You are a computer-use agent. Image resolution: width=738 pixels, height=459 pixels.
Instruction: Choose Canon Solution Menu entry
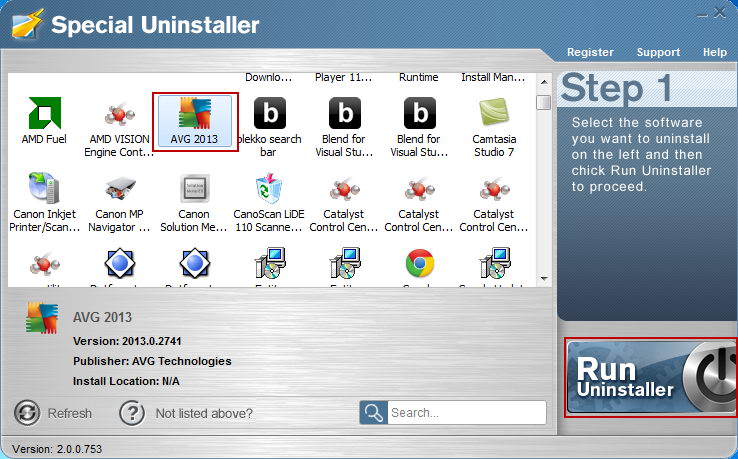194,202
